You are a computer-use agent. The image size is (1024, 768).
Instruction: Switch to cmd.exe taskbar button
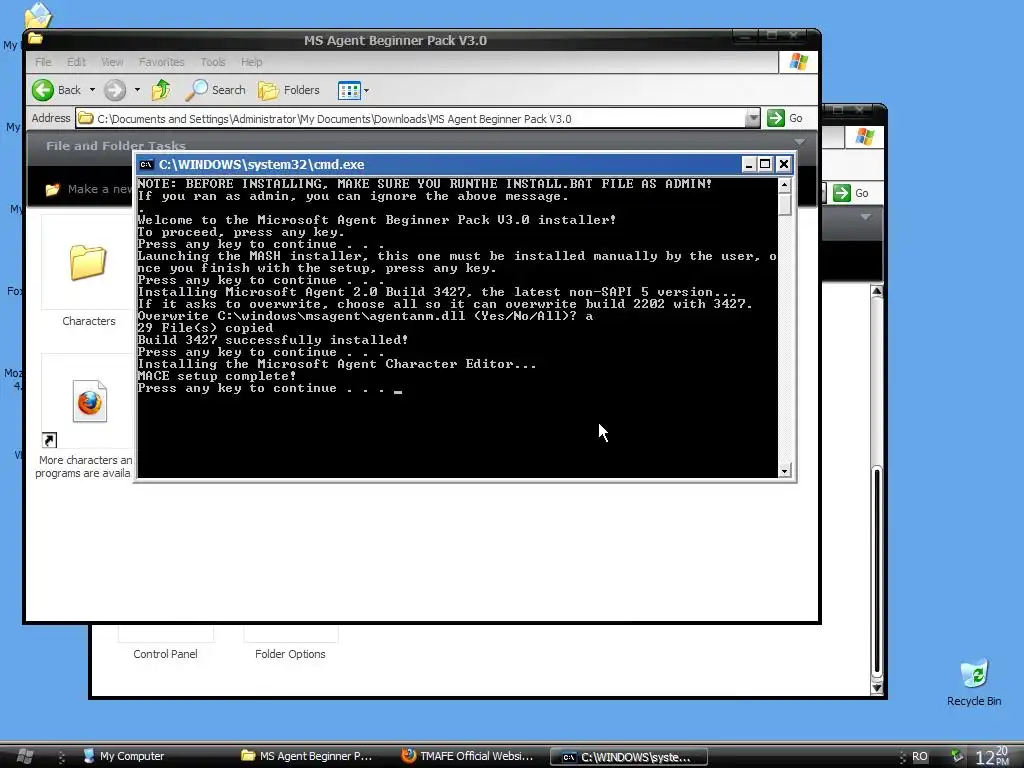628,757
